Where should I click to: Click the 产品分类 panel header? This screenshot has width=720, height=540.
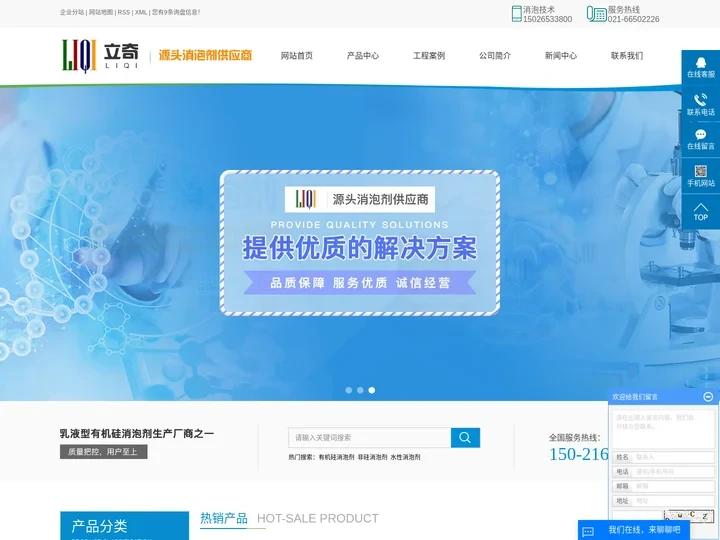tap(124, 526)
